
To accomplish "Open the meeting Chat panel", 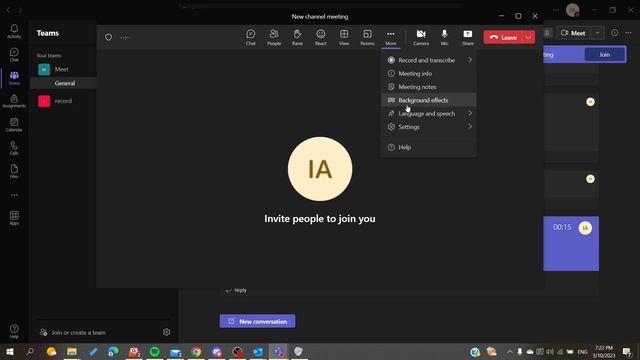I will coord(251,37).
